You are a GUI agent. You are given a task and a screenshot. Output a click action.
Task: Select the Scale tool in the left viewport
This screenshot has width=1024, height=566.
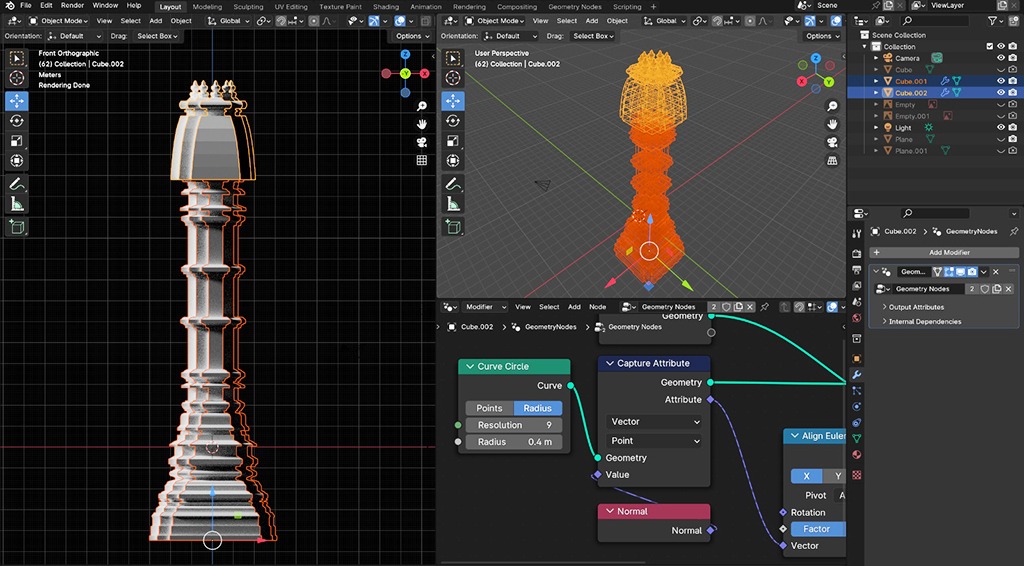[x=17, y=141]
